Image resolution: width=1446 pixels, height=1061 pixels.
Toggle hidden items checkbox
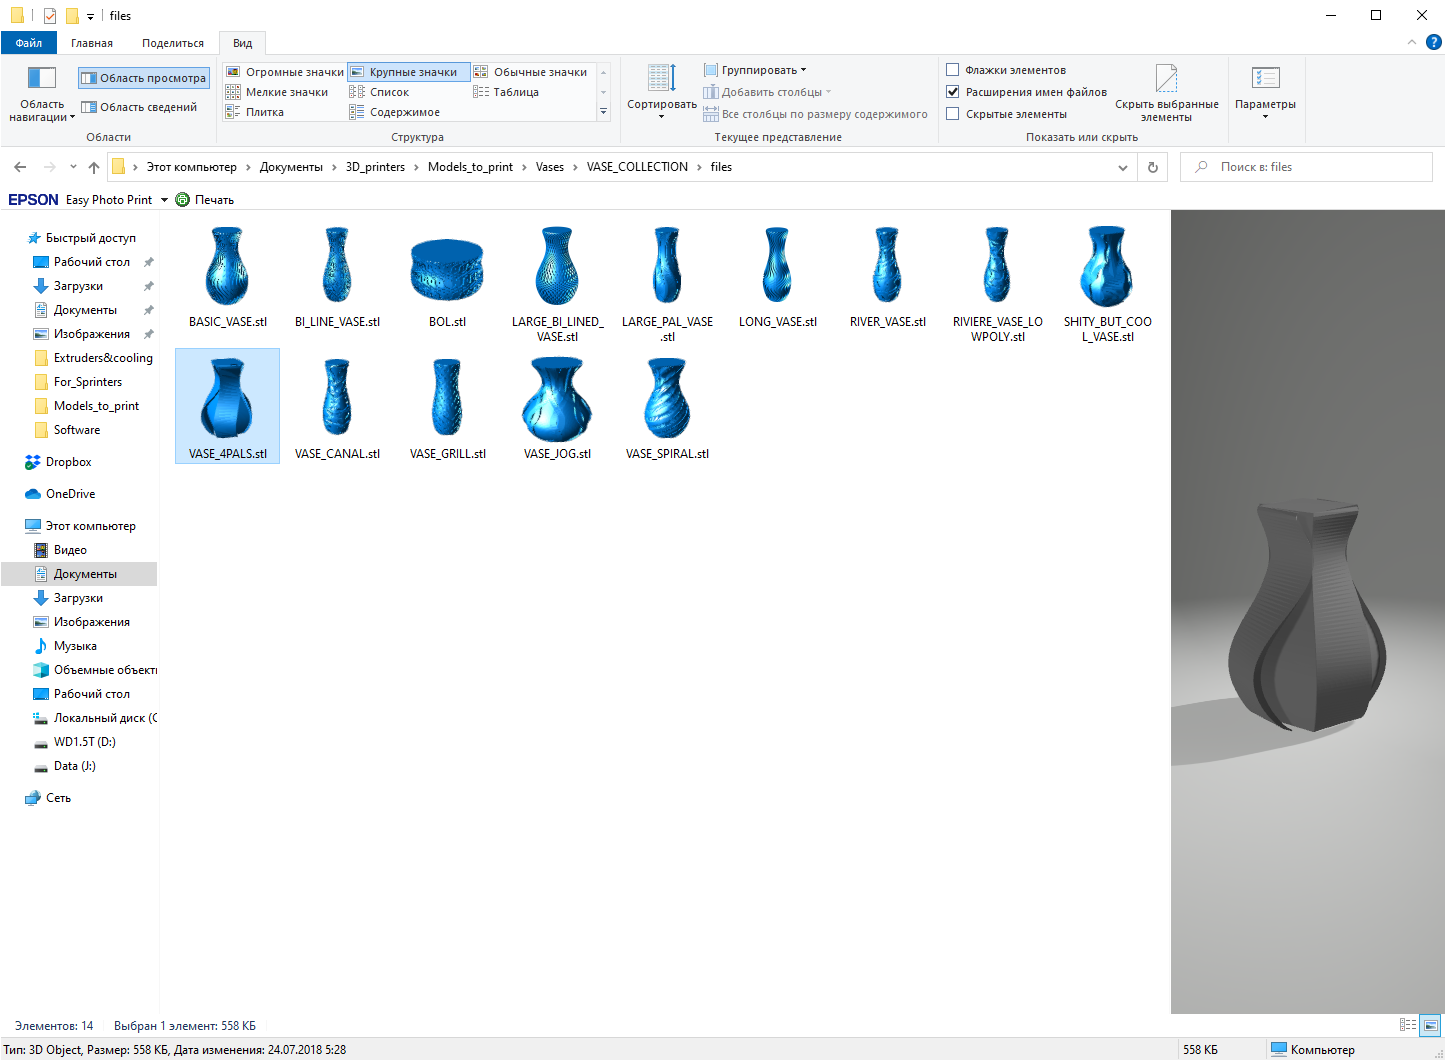[x=953, y=114]
